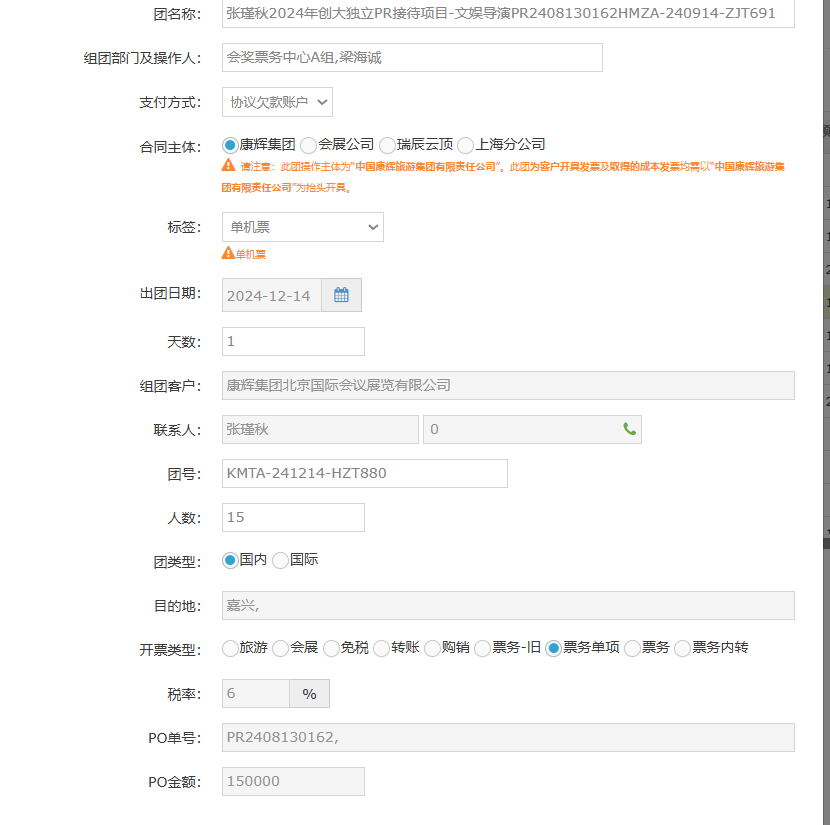Expand the 标签 tag dropdown

[302, 227]
